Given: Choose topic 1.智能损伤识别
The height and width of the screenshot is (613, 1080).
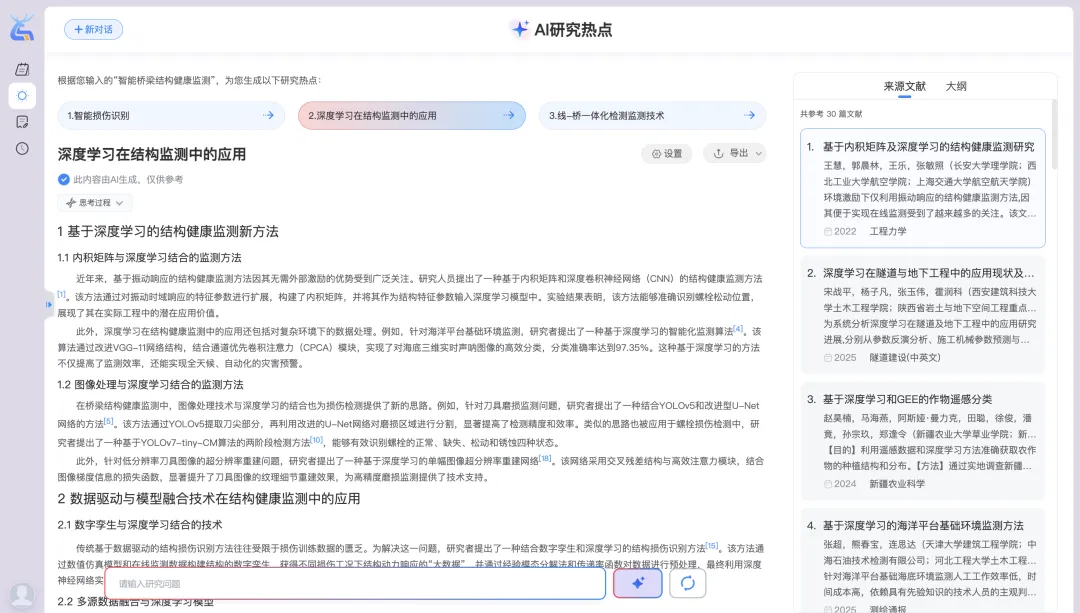Looking at the screenshot, I should (x=171, y=116).
